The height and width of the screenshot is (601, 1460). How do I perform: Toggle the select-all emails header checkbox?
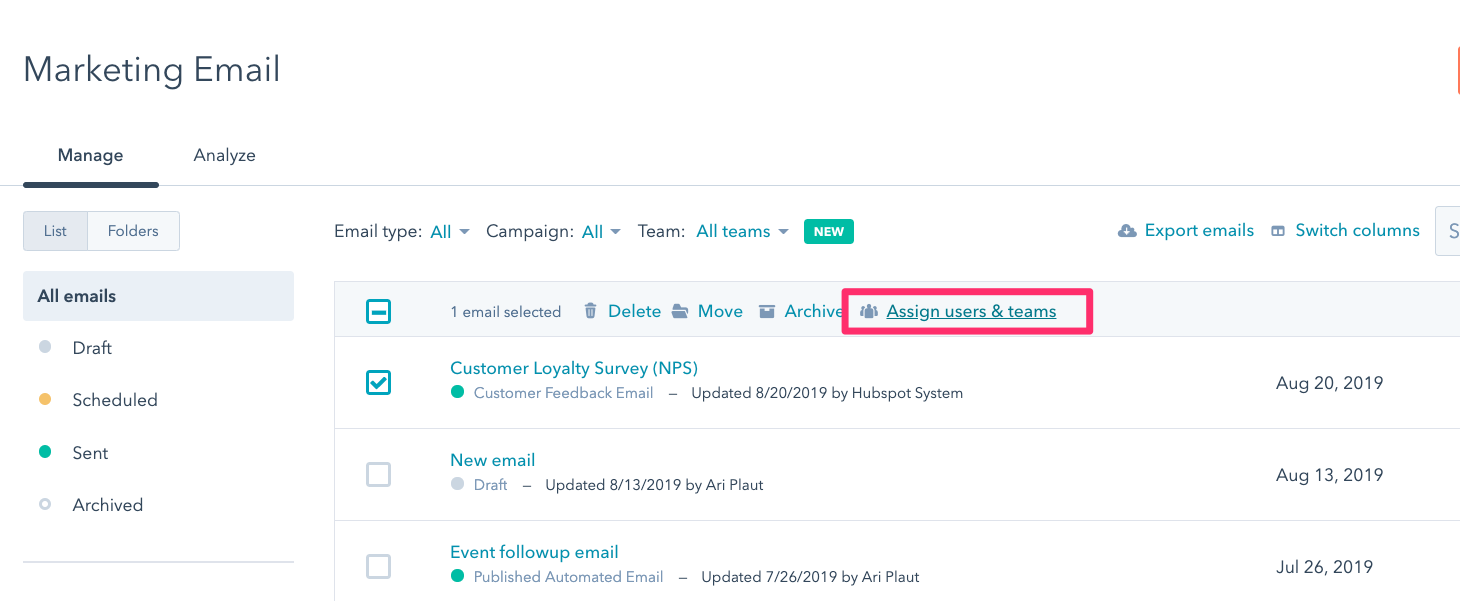coord(378,312)
